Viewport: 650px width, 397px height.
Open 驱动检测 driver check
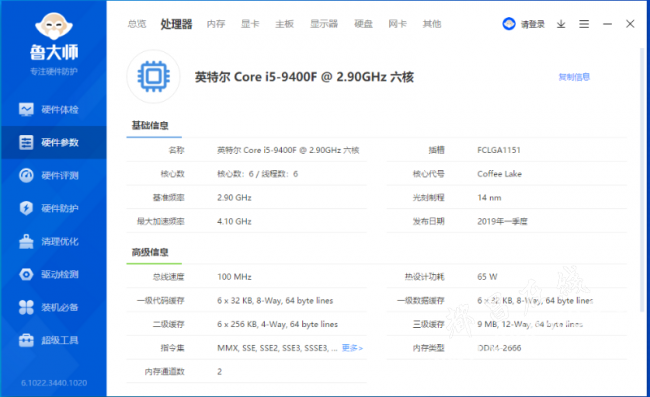[53, 274]
